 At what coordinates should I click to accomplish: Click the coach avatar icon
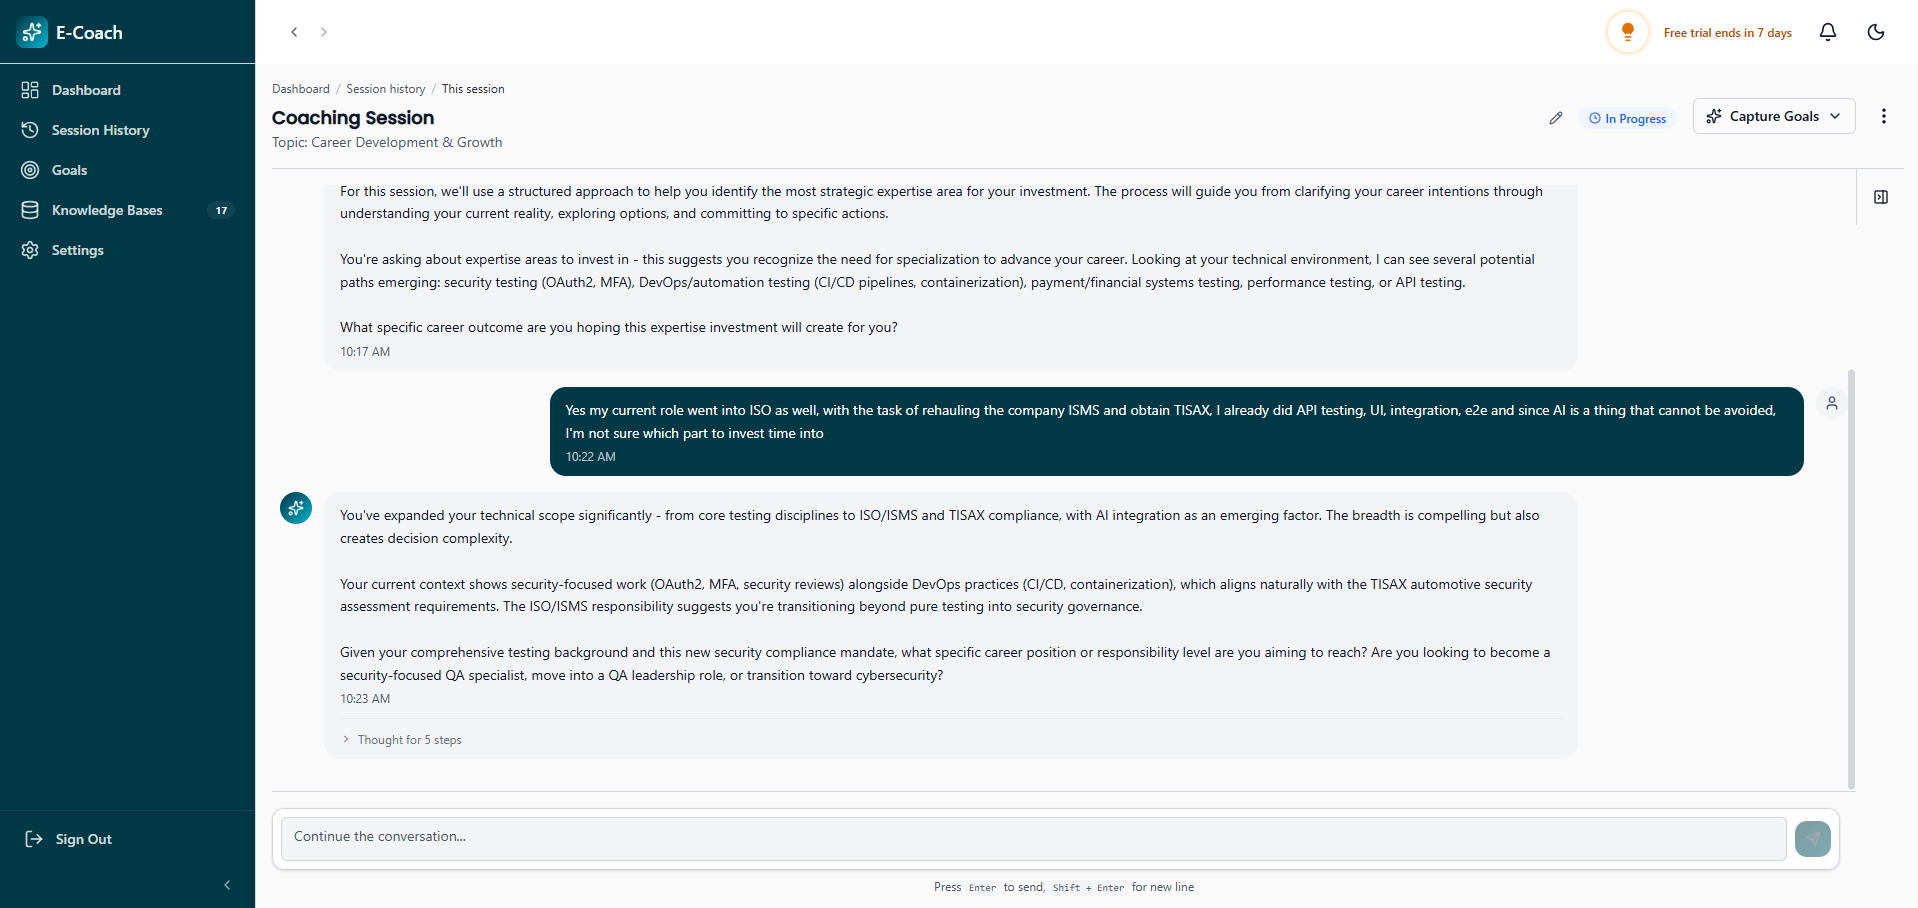296,508
